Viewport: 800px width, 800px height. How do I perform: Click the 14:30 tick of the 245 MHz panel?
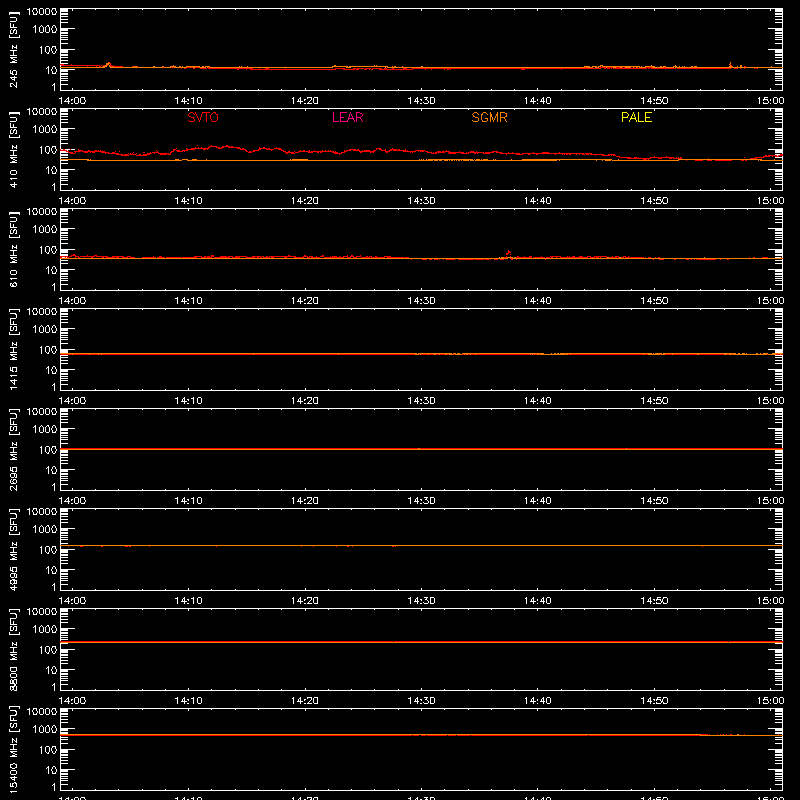coord(421,101)
